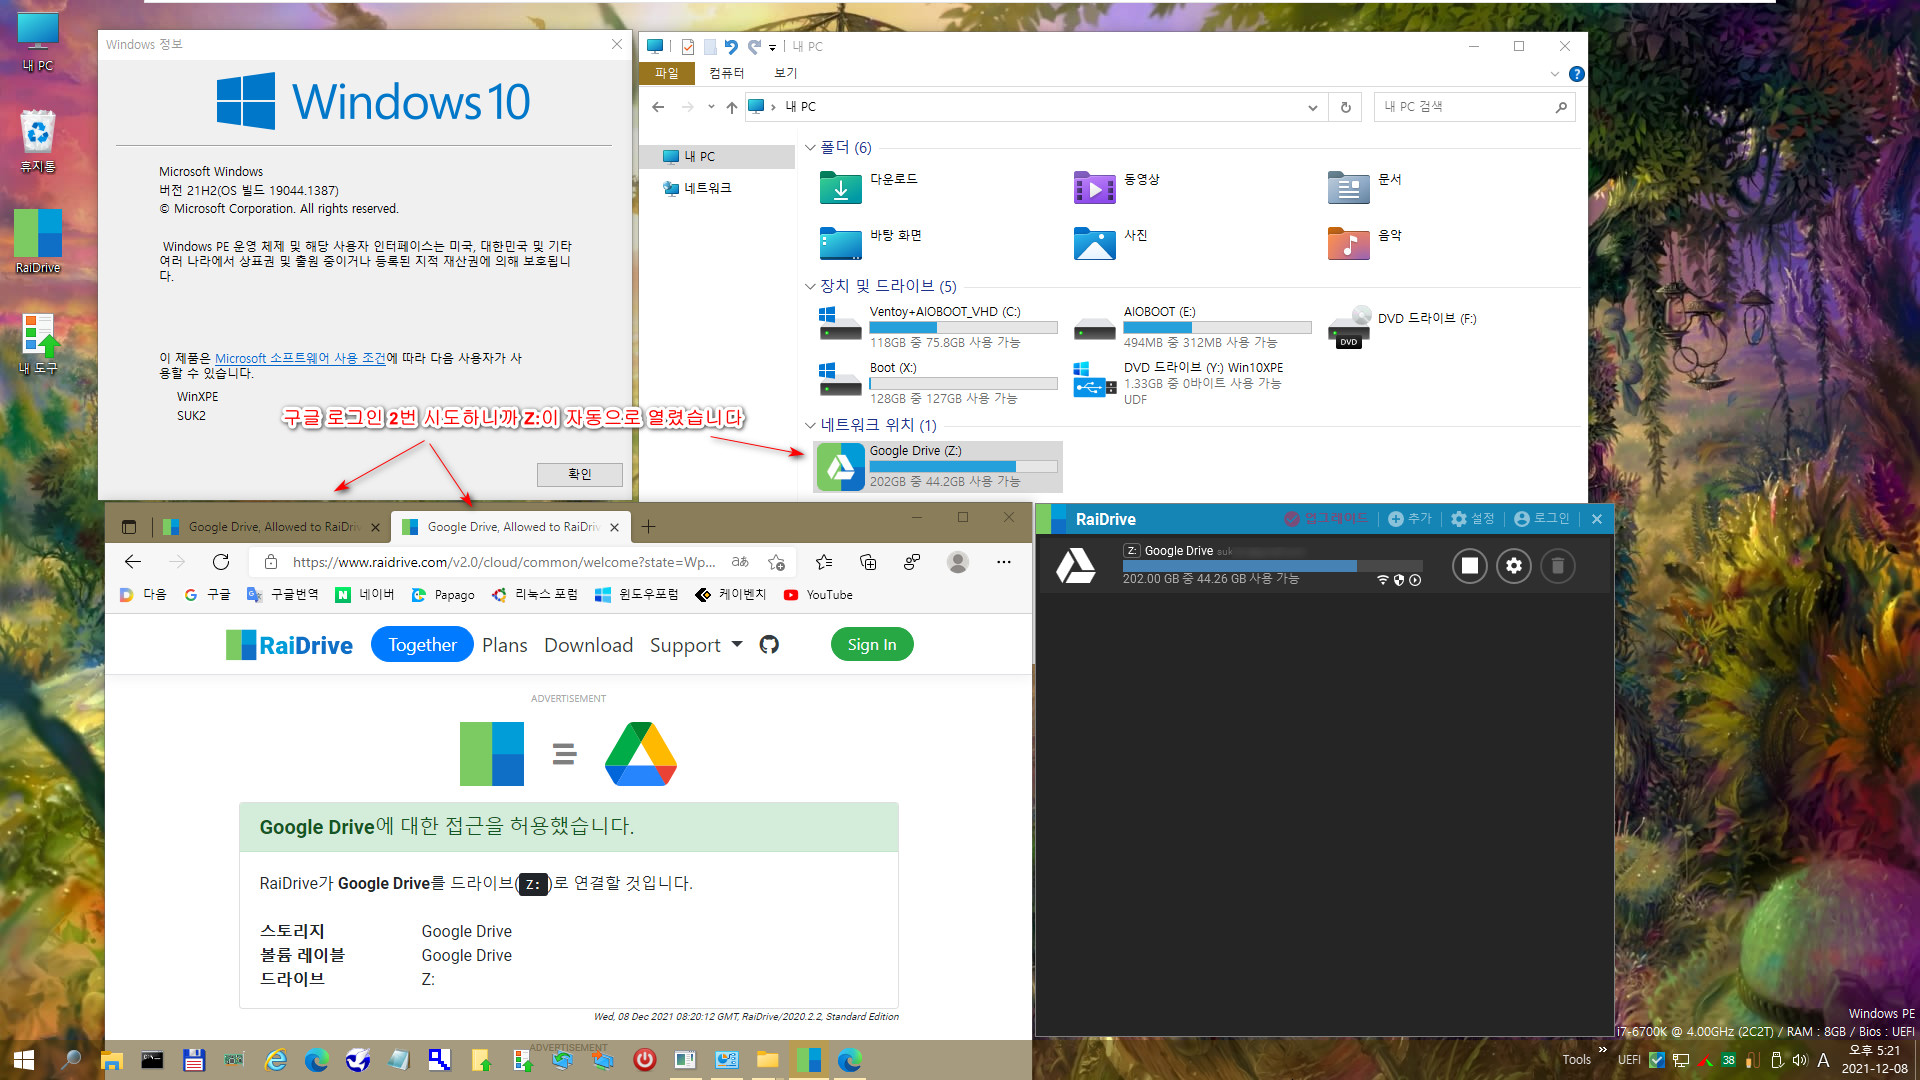Go up one level in Explorer

[732, 107]
